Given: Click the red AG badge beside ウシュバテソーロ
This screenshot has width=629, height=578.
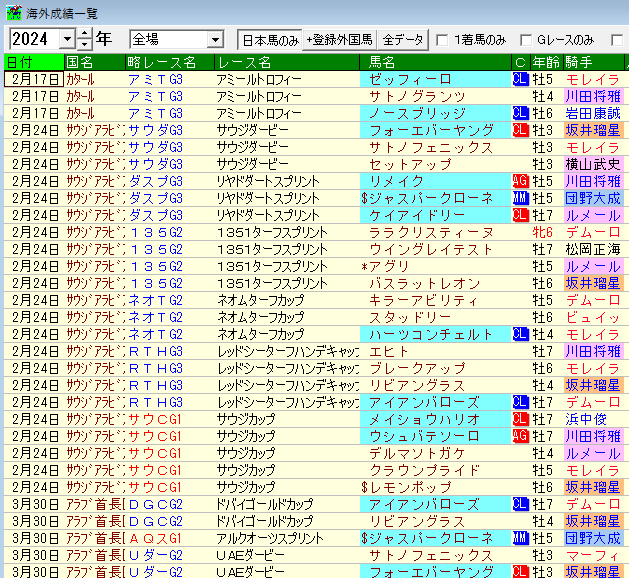Looking at the screenshot, I should point(520,436).
